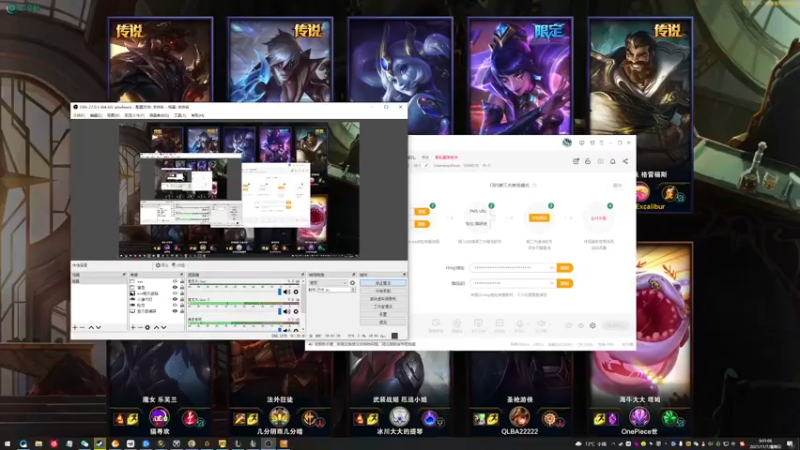
Task: Open the OBS Profile menu
Action: click(135, 116)
